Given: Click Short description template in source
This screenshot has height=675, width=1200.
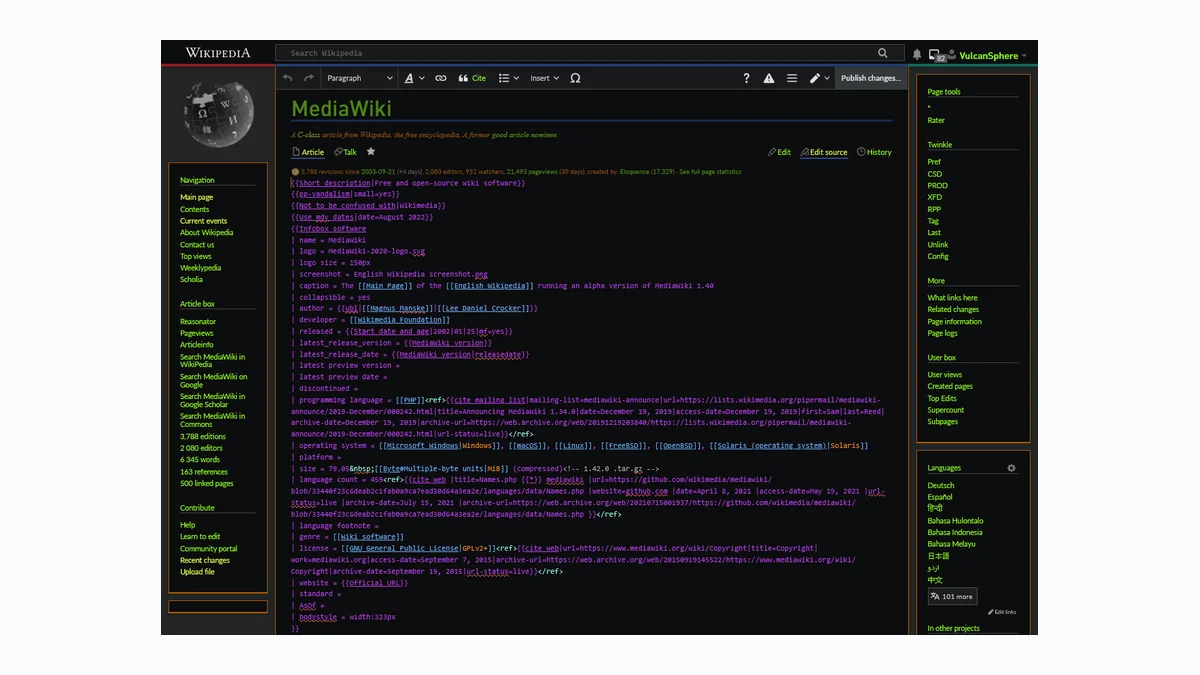Looking at the screenshot, I should [333, 183].
